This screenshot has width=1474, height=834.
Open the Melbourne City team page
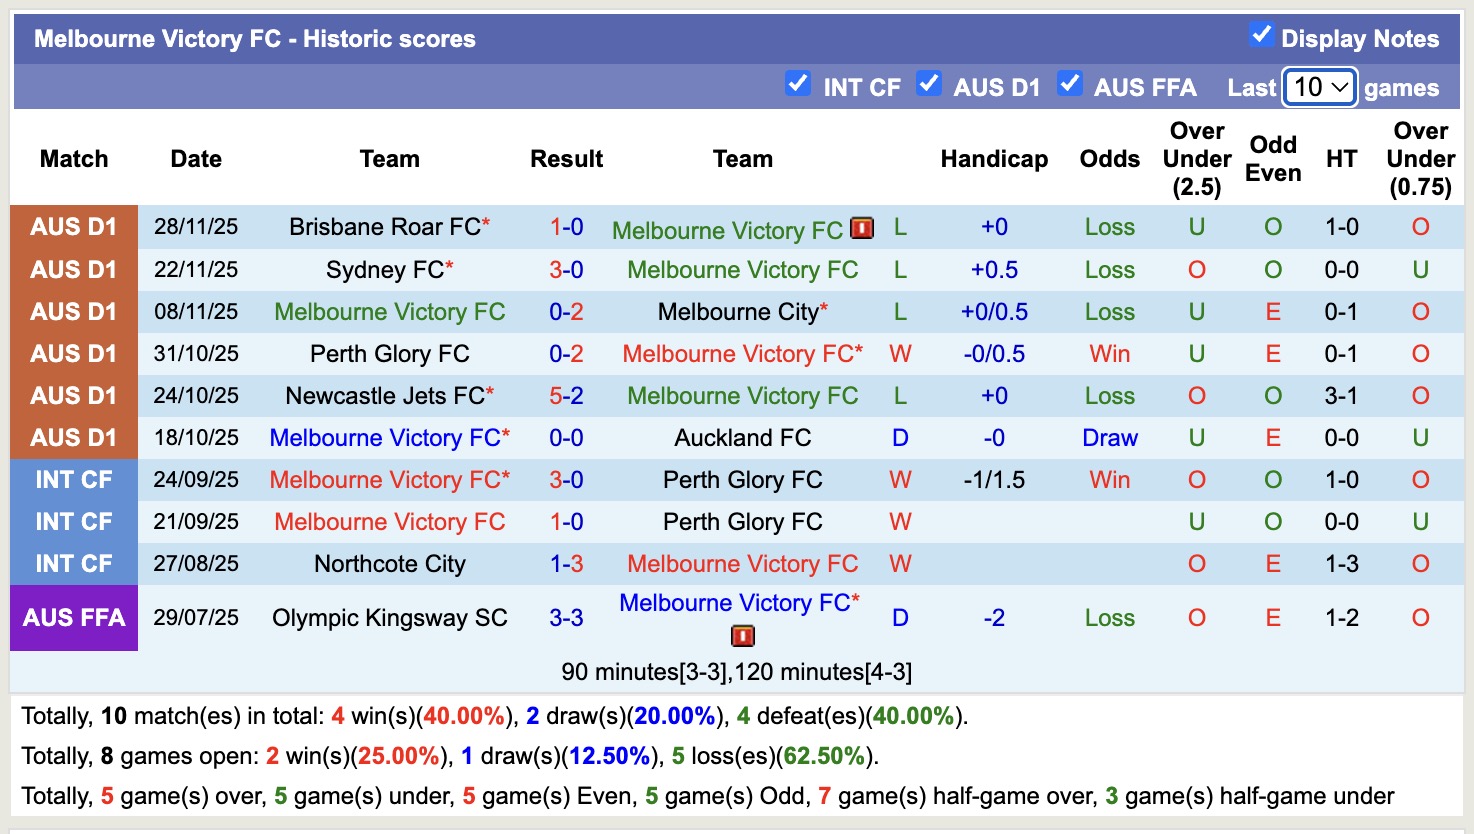point(742,311)
